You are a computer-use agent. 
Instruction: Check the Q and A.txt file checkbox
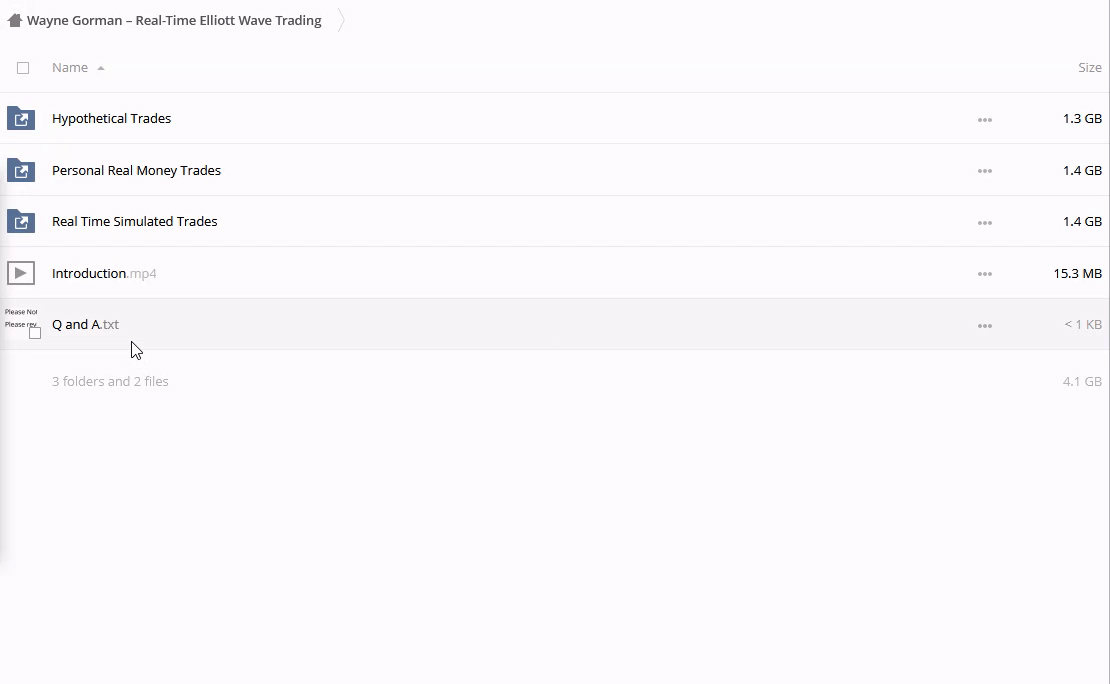35,333
